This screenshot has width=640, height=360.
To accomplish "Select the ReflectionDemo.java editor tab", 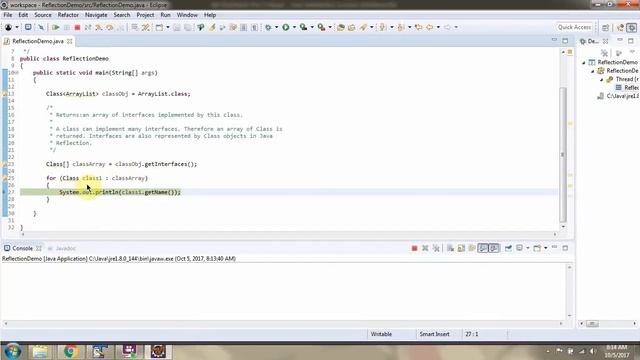I will (38, 41).
